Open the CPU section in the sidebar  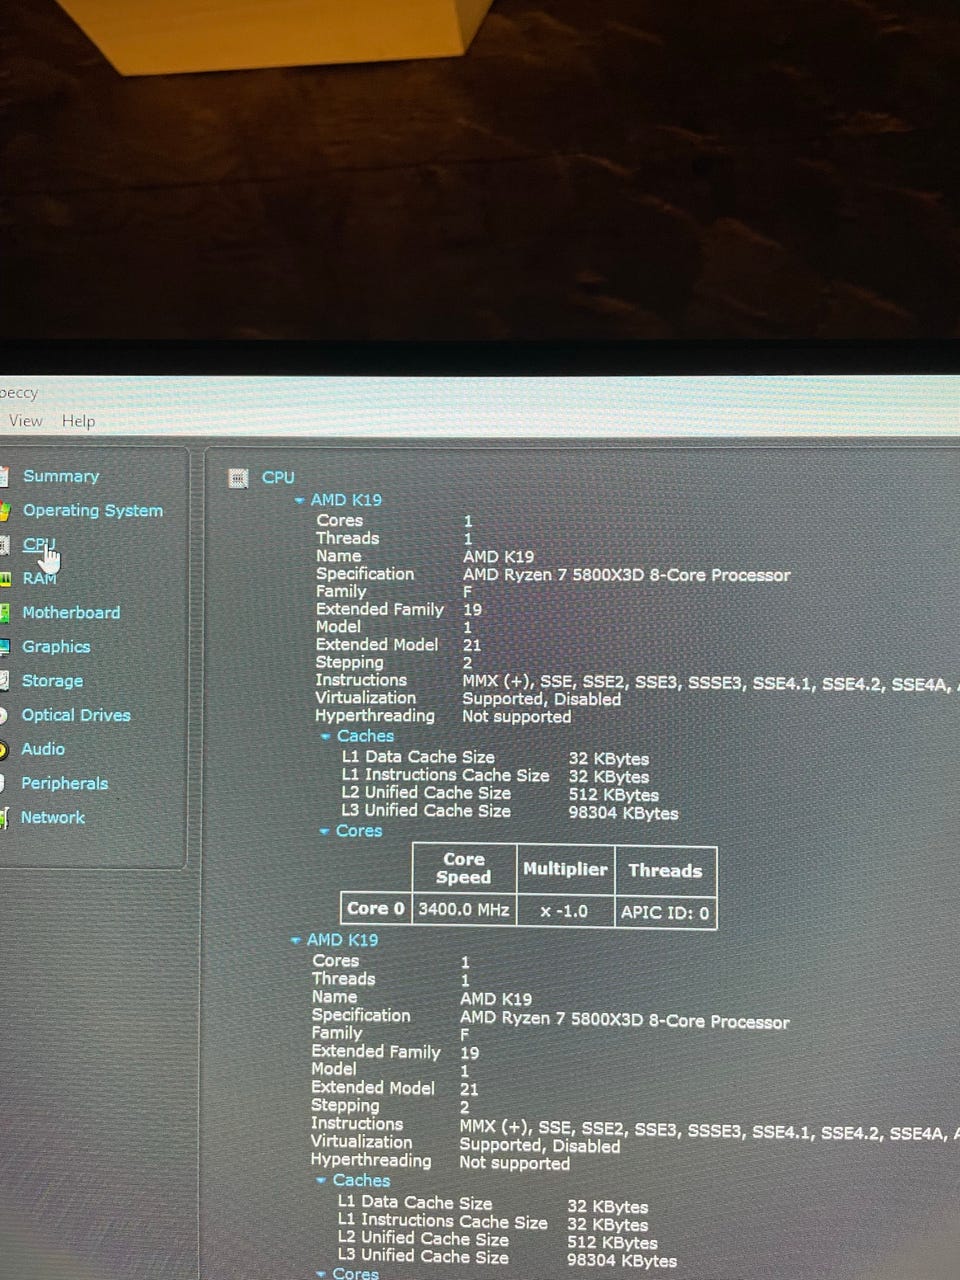point(39,545)
